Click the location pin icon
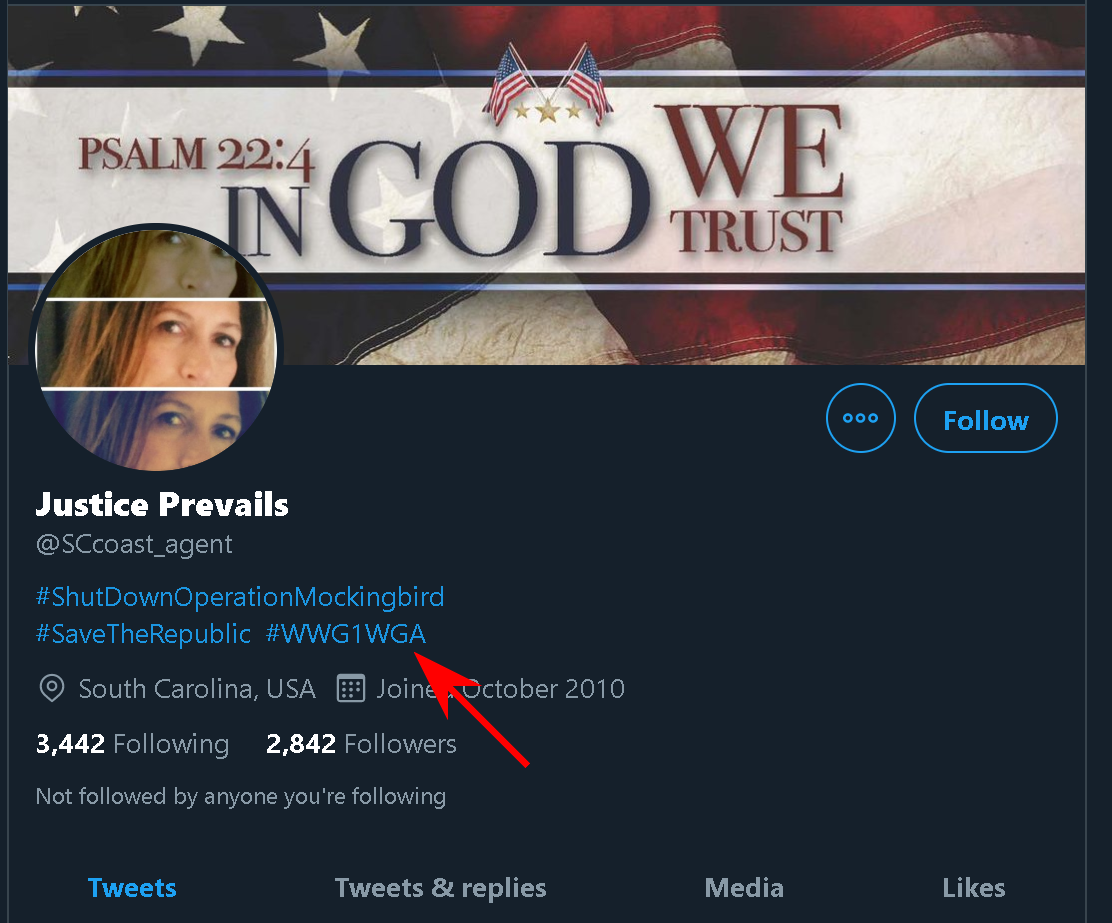 coord(50,689)
